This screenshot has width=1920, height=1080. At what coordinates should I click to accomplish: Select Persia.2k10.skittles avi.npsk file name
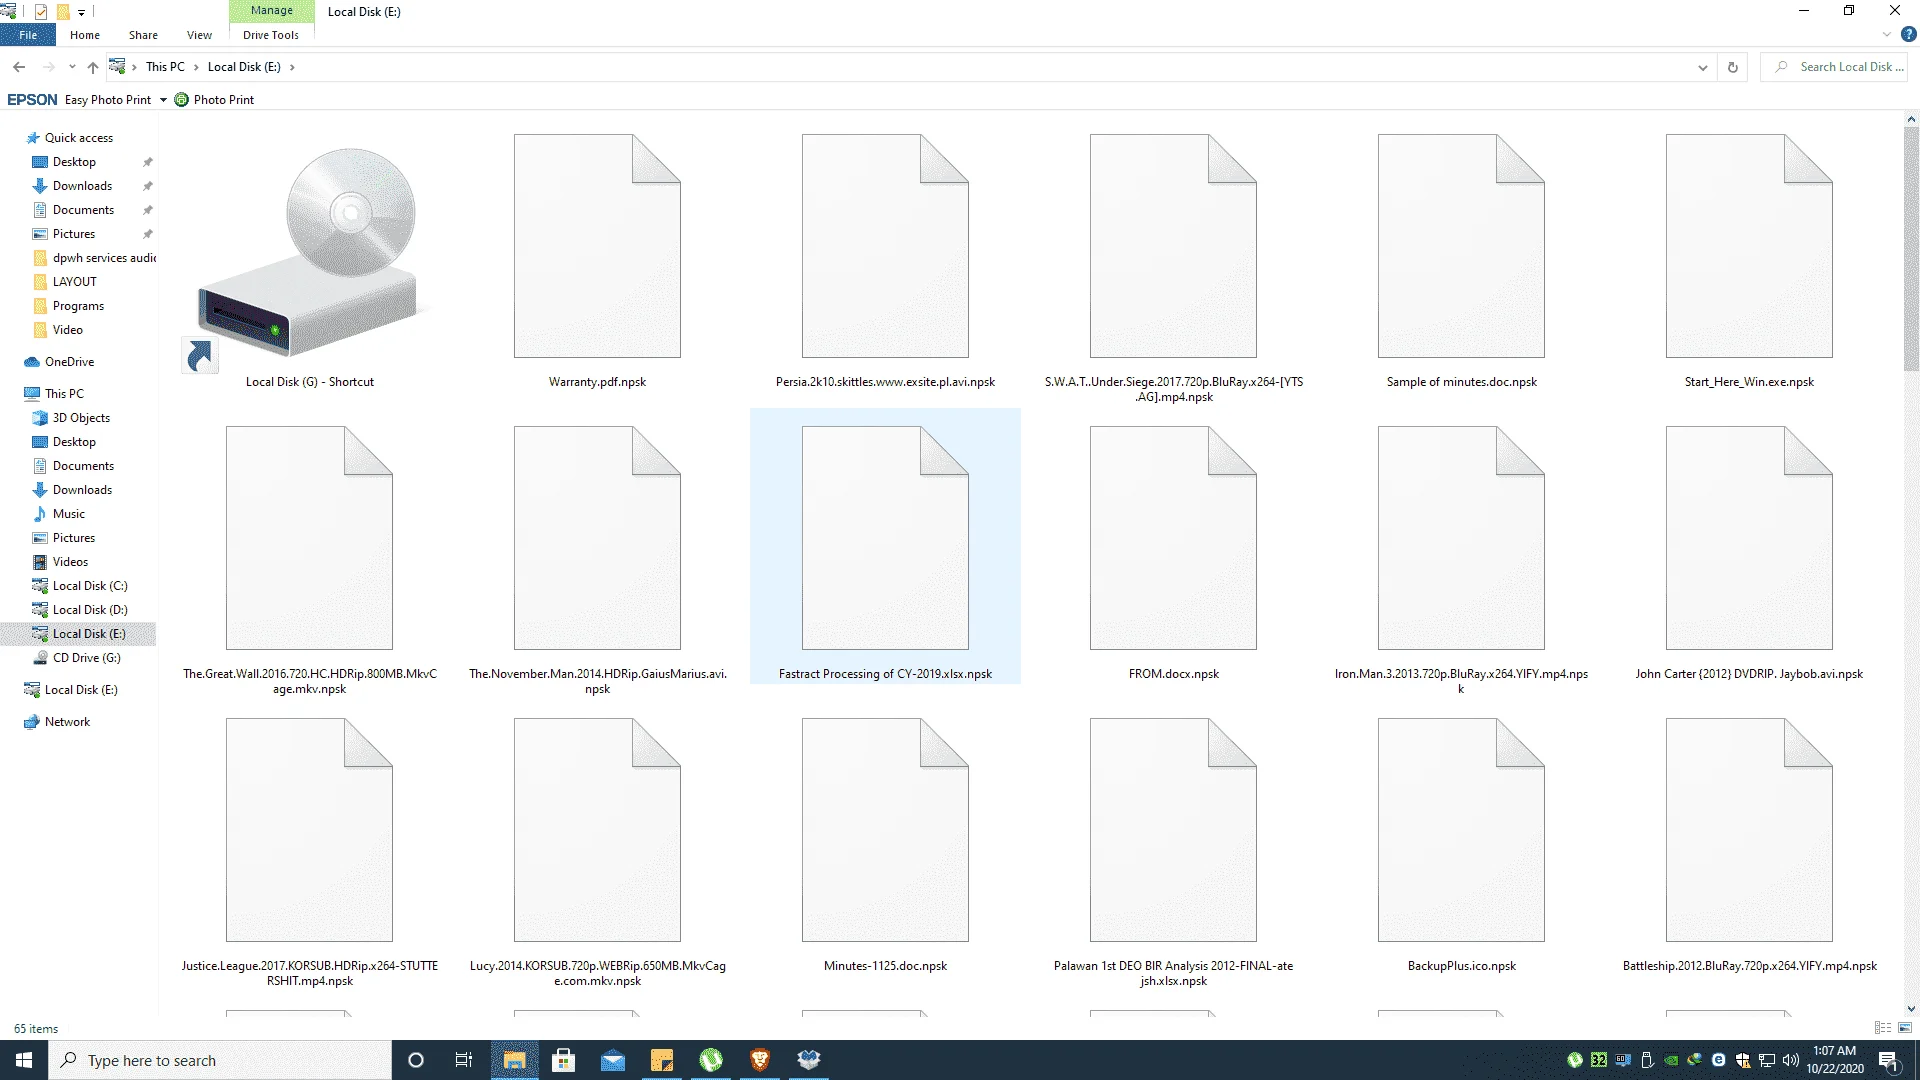tap(885, 382)
